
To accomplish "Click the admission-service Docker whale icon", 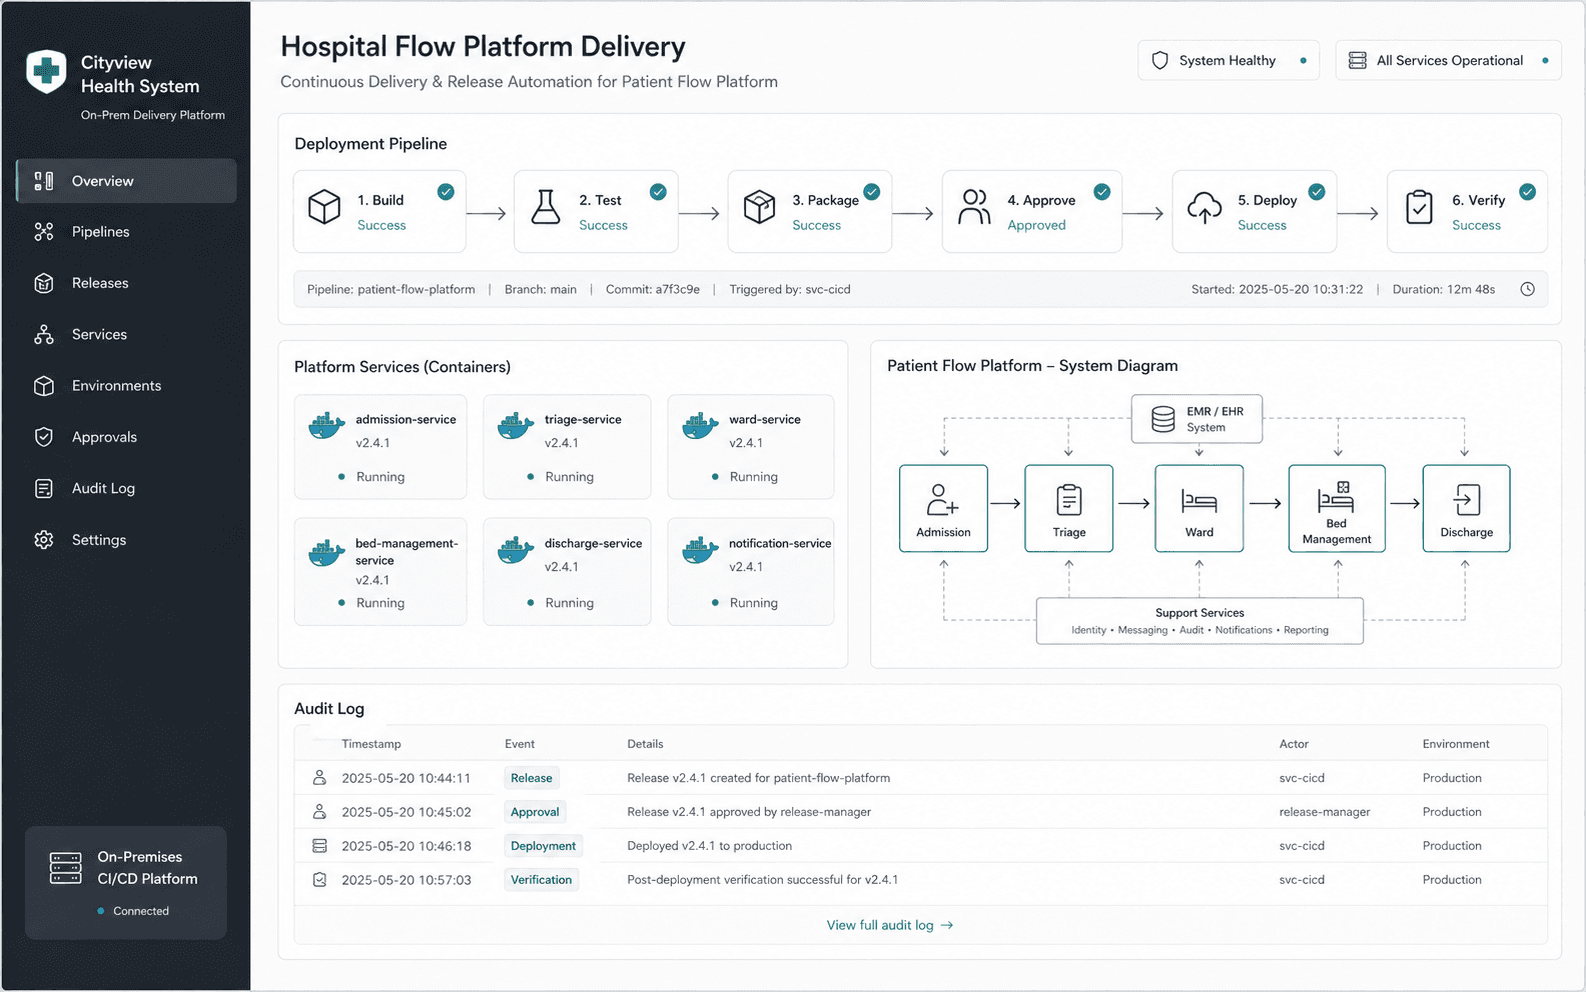I will point(326,426).
